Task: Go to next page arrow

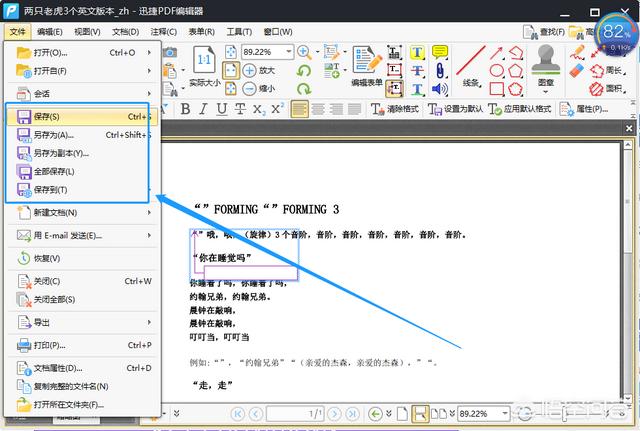Action: 334,414
